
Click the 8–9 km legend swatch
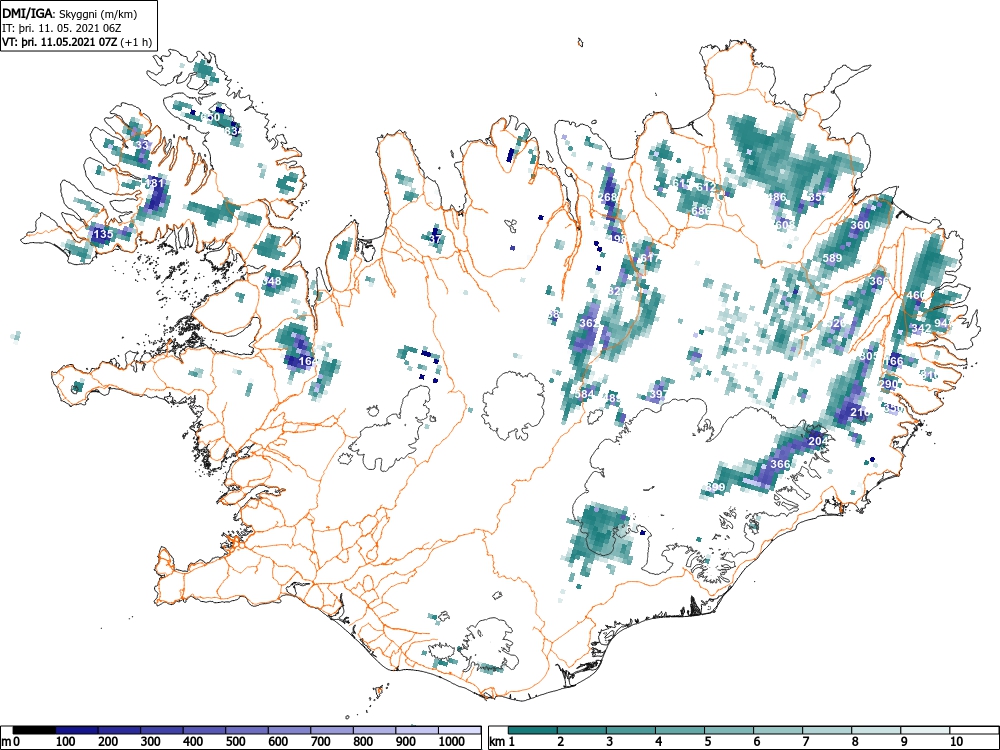pyautogui.click(x=876, y=730)
